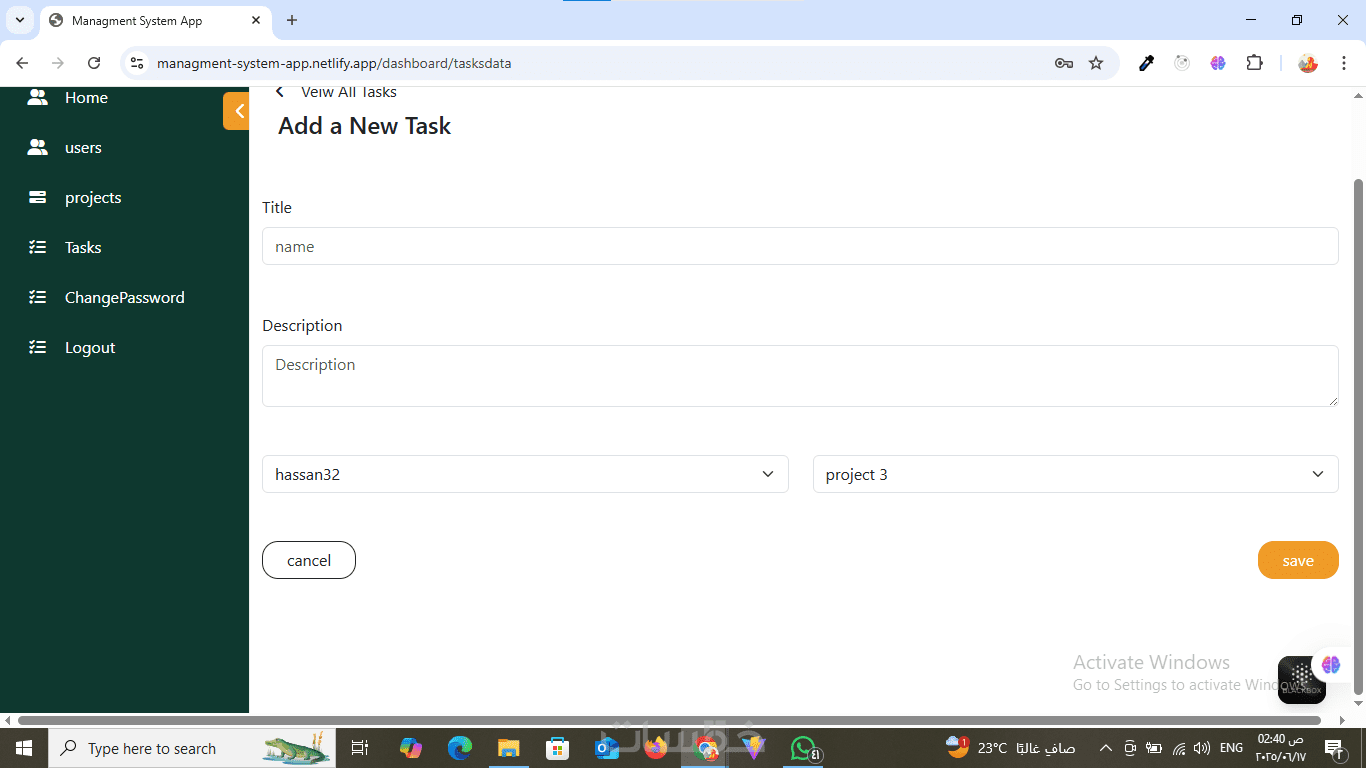Open the hassan32 user dropdown

coord(525,474)
